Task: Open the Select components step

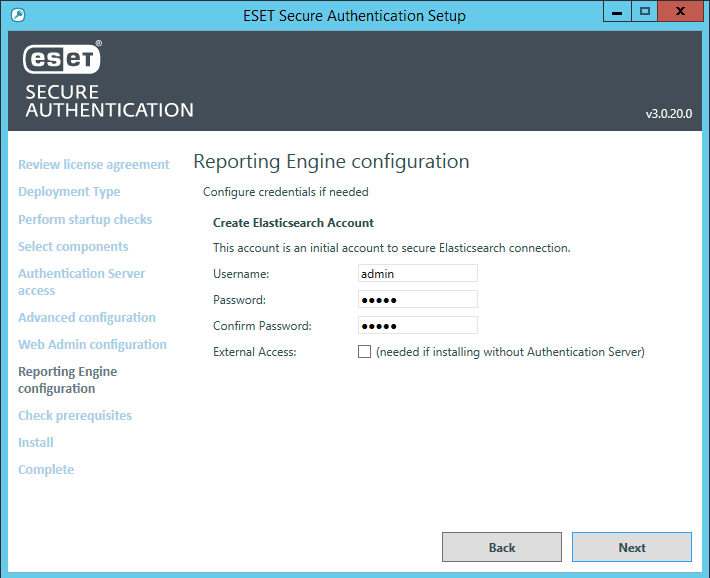Action: click(73, 246)
